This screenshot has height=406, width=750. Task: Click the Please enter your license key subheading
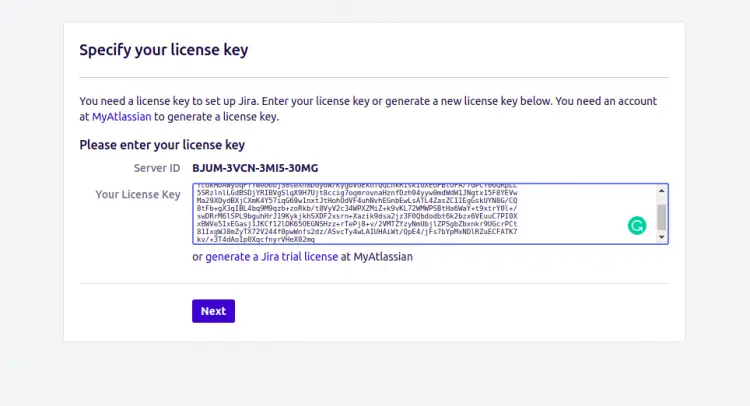tap(162, 145)
